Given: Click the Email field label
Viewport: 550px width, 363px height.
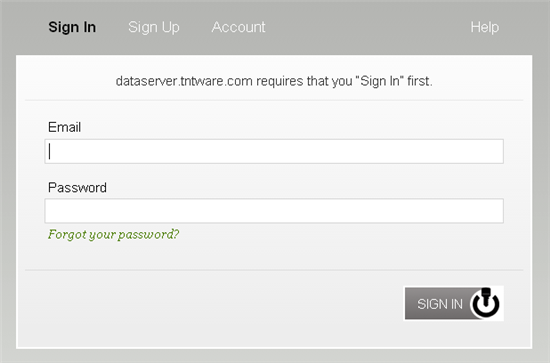Looking at the screenshot, I should pos(65,127).
